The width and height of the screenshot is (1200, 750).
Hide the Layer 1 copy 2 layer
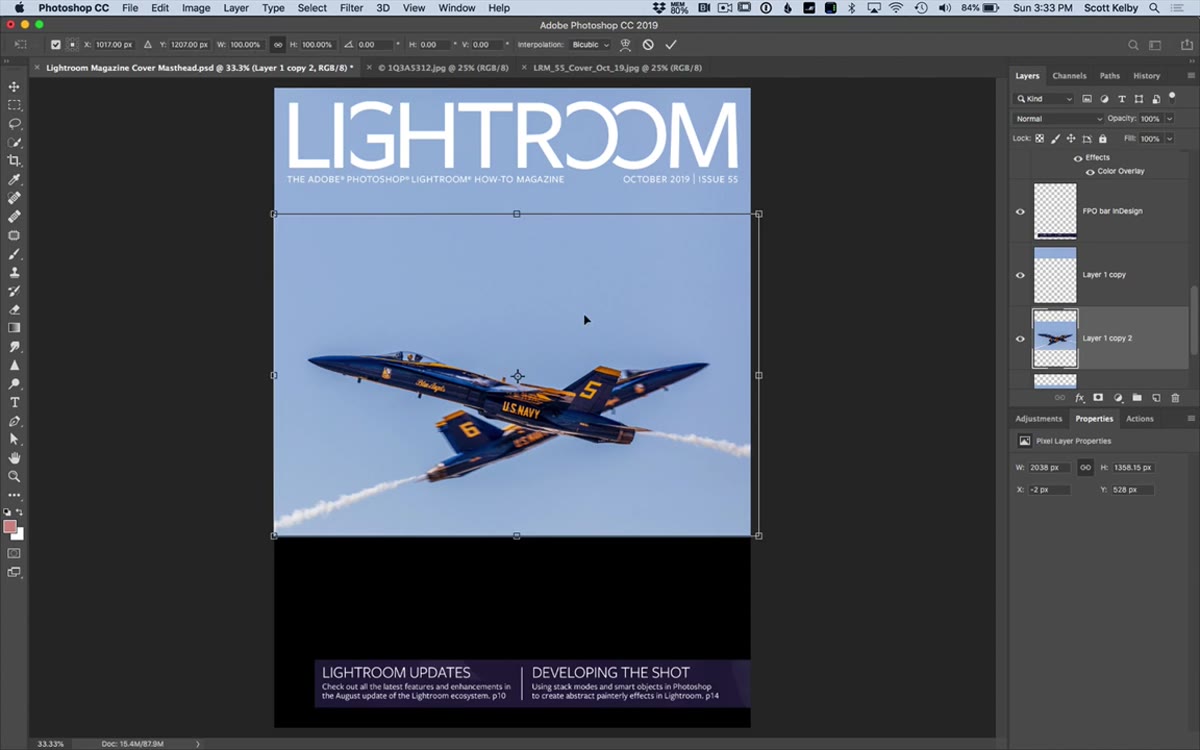[1020, 338]
